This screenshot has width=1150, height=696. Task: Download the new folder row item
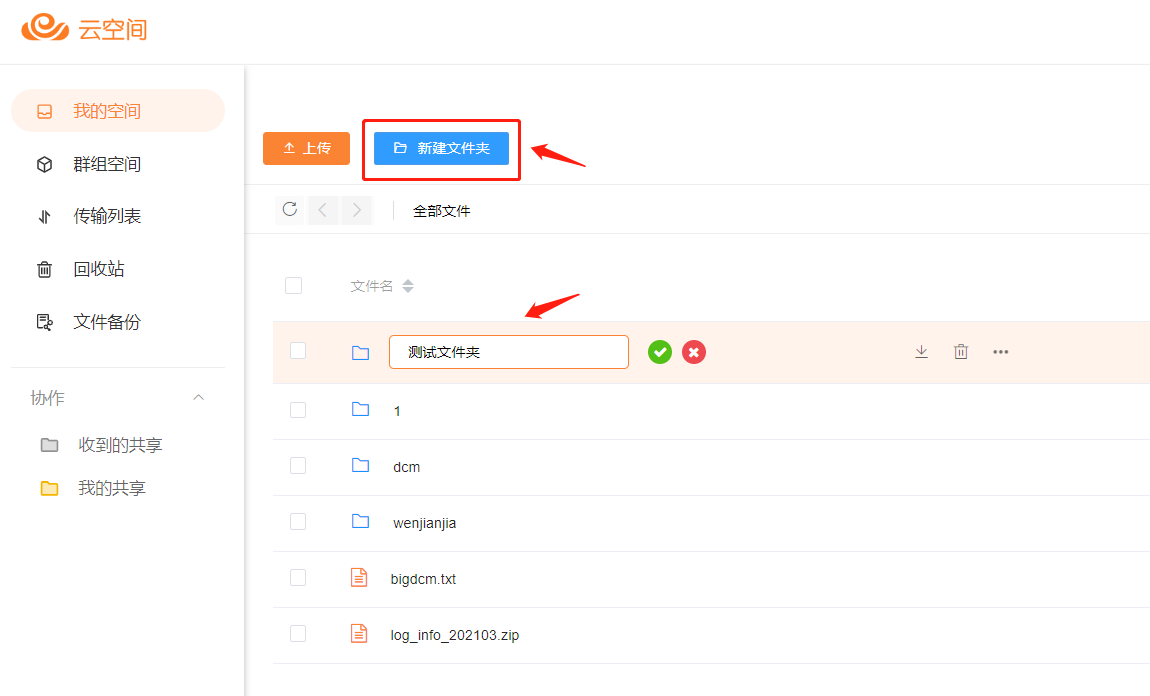coord(922,352)
